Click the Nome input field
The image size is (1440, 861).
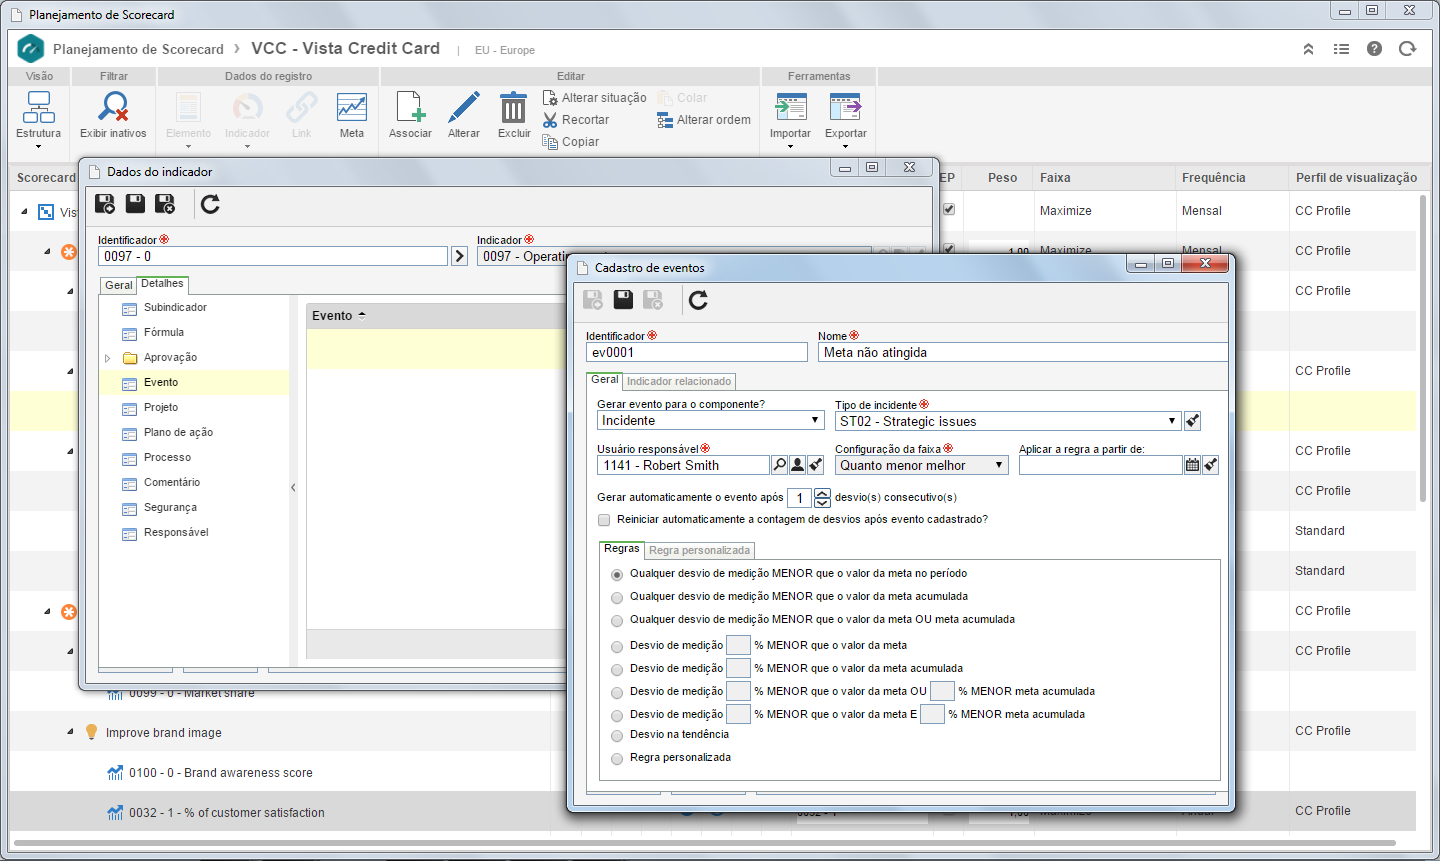pos(1023,352)
